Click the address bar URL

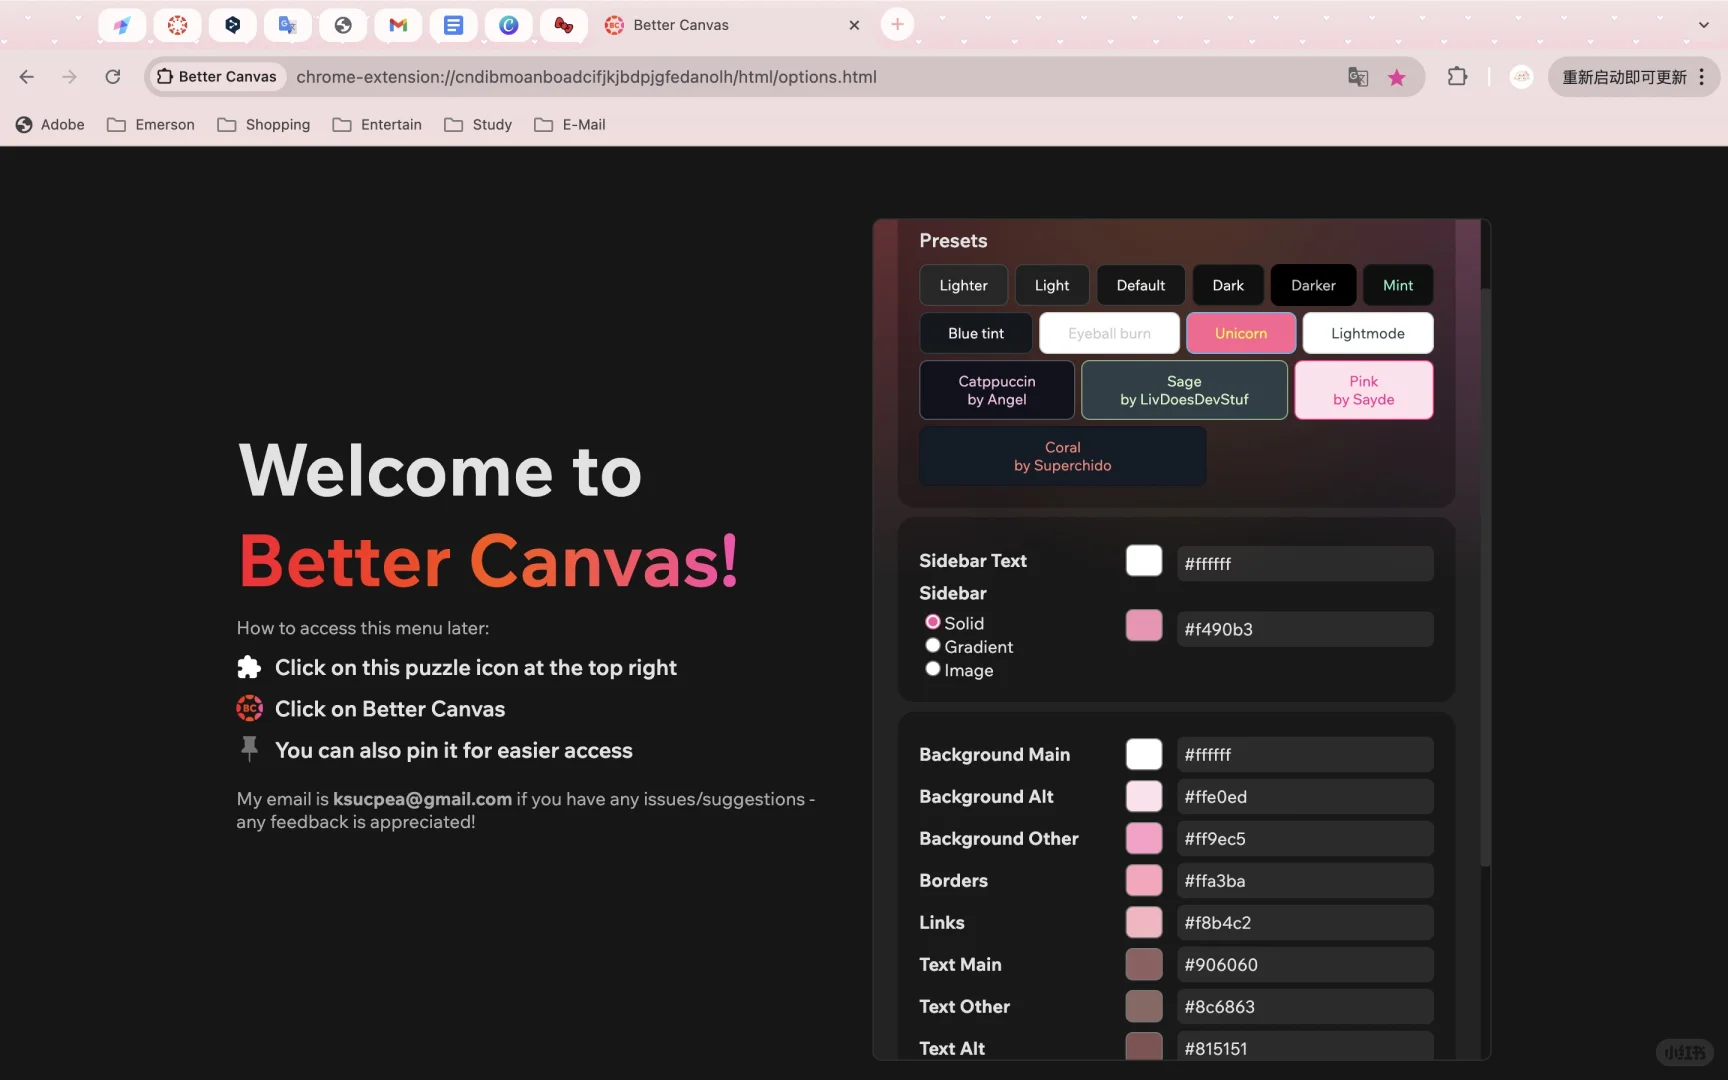[586, 77]
